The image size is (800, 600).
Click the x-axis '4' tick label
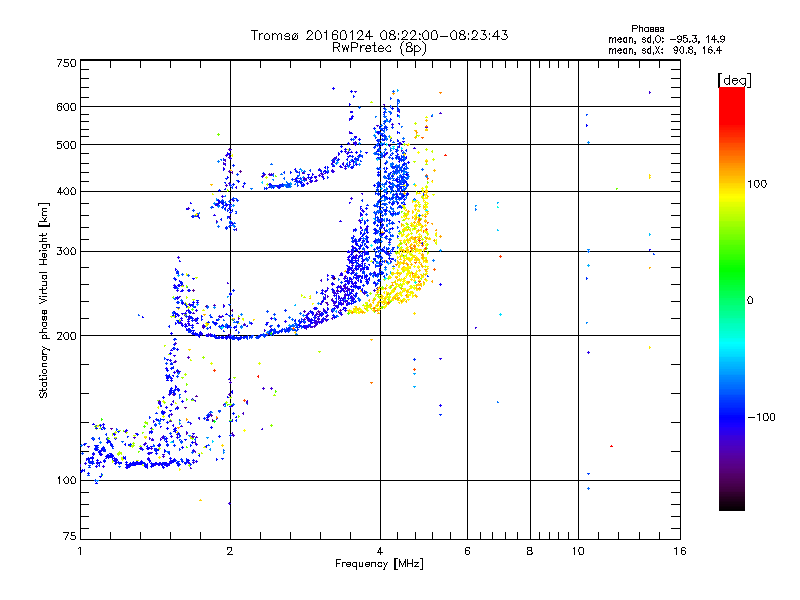click(380, 551)
